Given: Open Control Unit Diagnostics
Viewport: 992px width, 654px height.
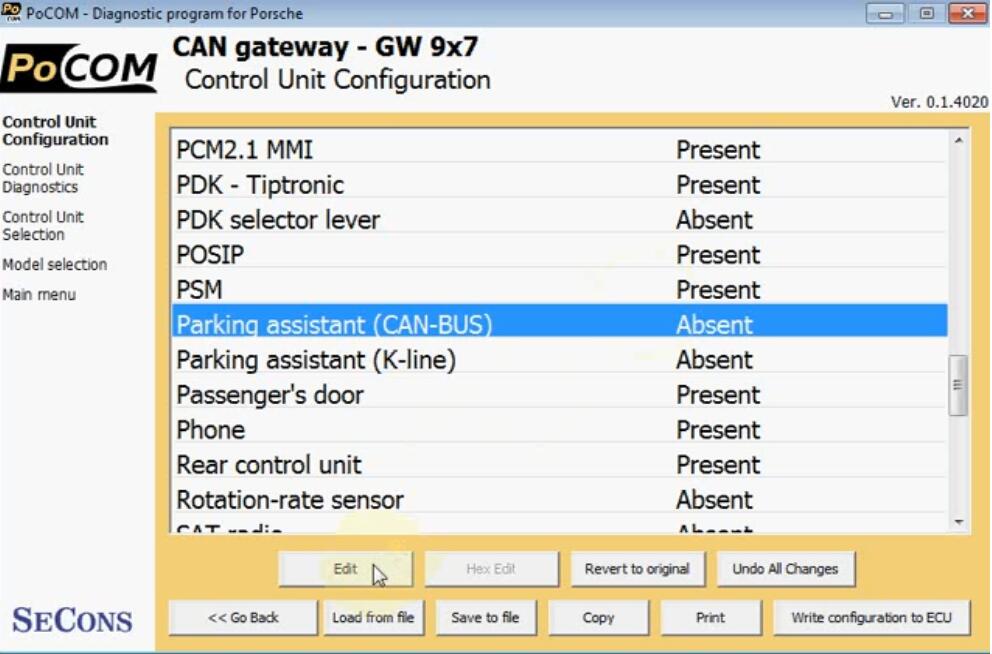Looking at the screenshot, I should coord(42,178).
